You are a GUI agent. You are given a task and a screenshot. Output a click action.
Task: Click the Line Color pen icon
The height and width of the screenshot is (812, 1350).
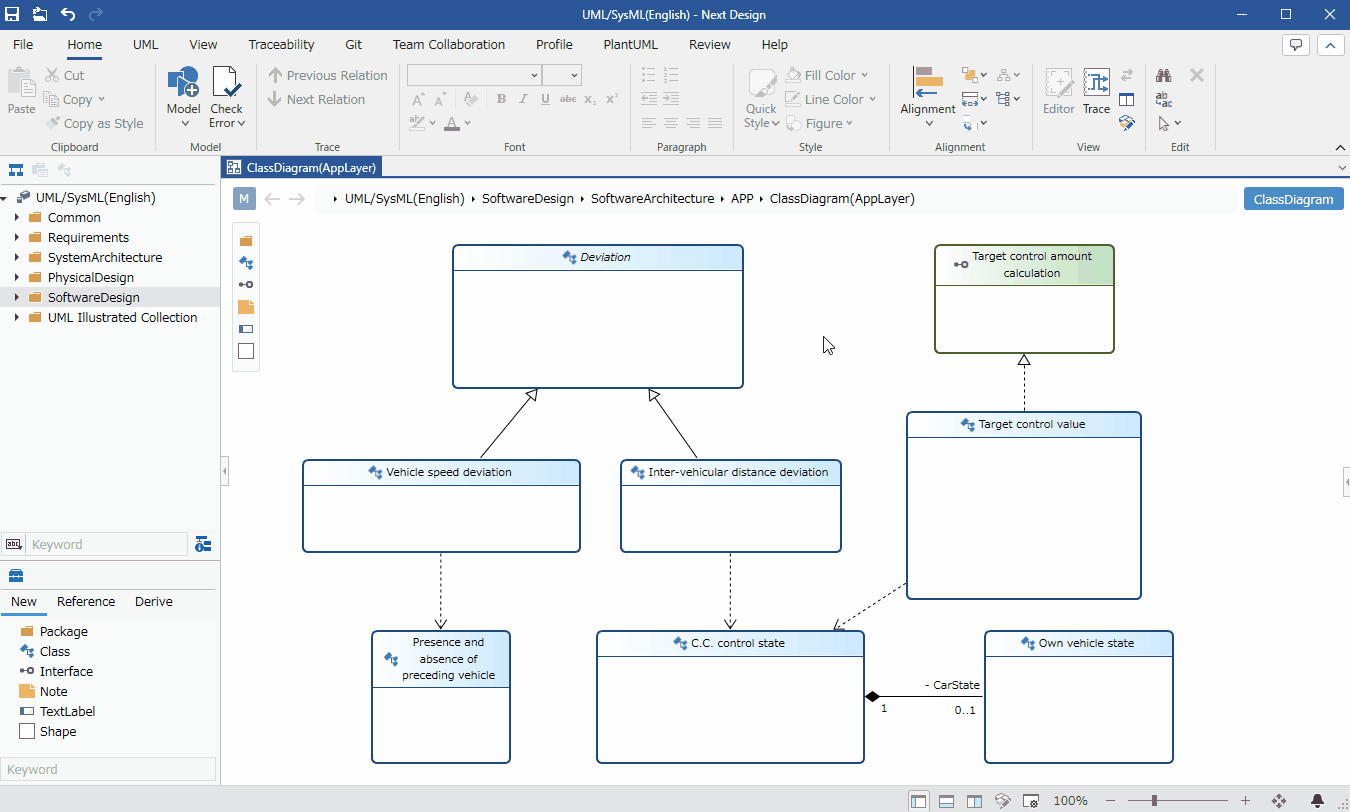coord(793,99)
